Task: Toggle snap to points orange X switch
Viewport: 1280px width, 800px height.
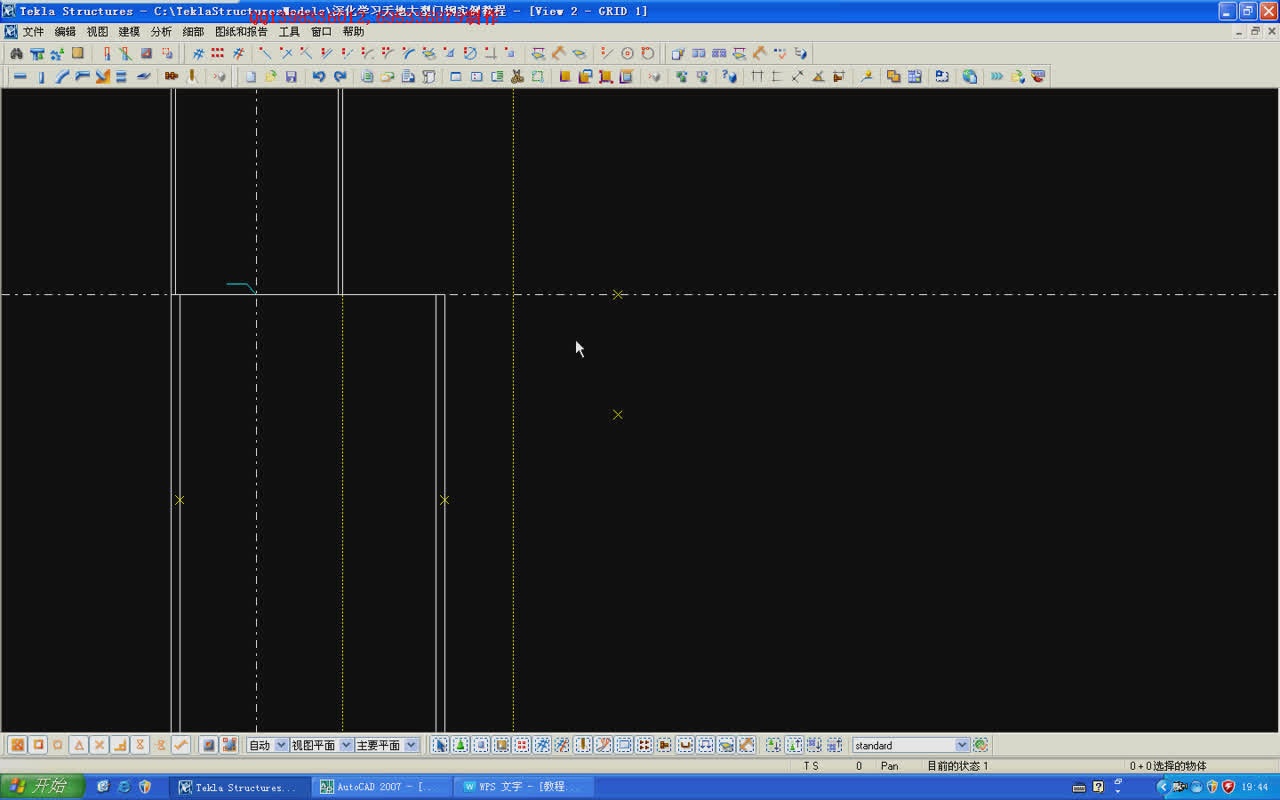Action: pyautogui.click(x=17, y=745)
